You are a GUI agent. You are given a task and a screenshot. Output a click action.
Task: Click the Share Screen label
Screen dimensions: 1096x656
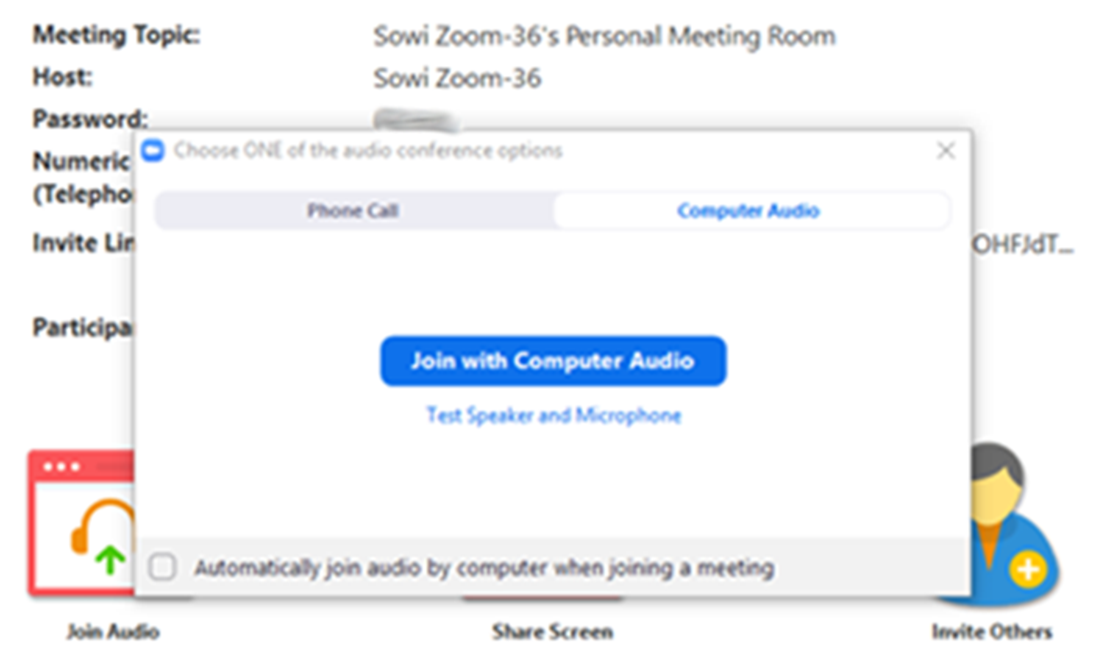click(x=552, y=632)
